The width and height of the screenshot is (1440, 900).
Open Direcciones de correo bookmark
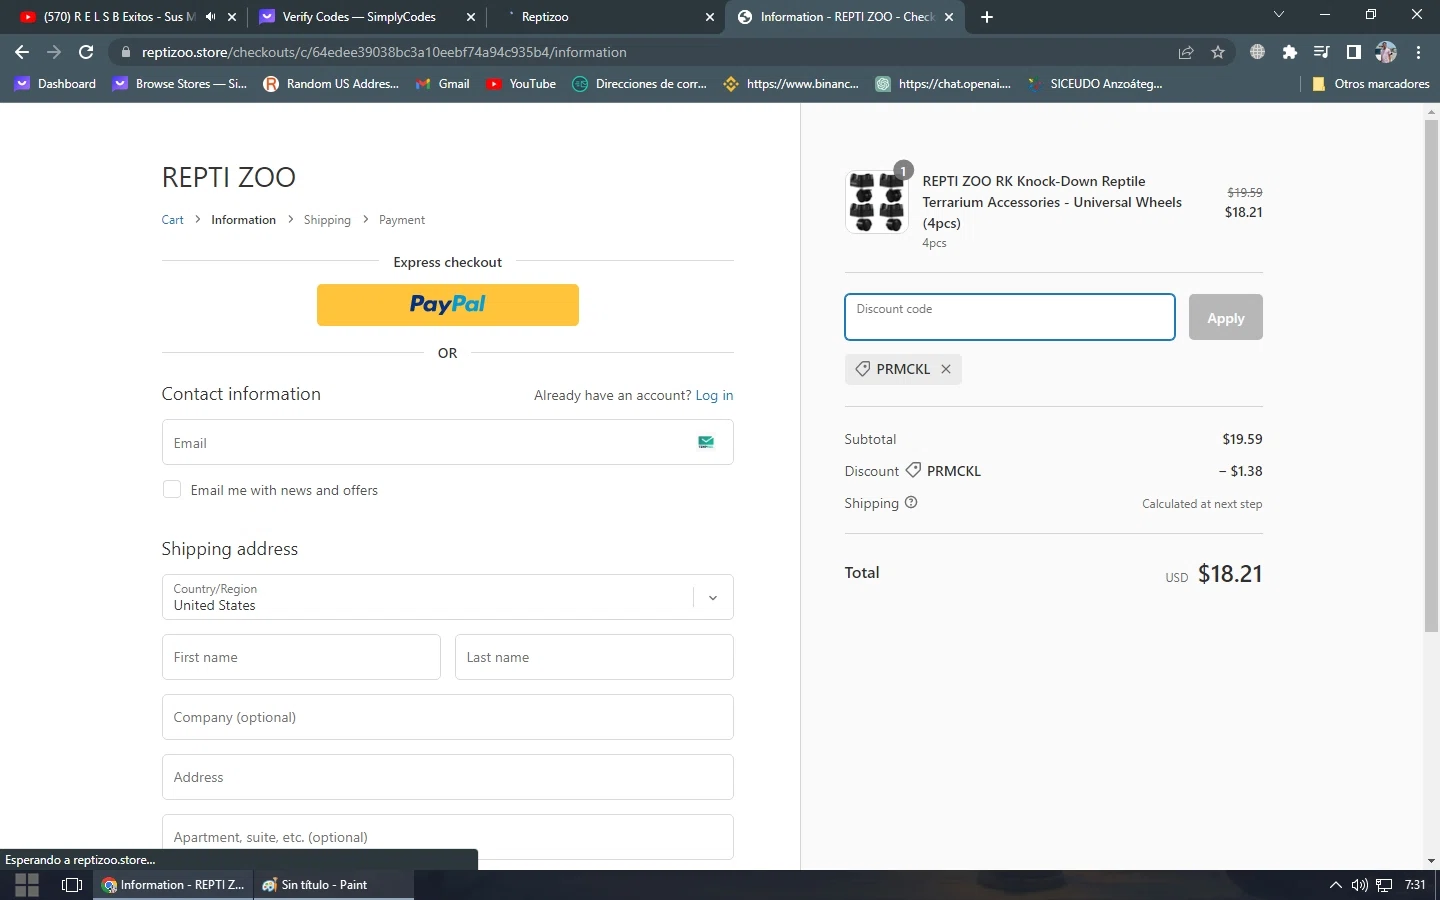(x=640, y=84)
